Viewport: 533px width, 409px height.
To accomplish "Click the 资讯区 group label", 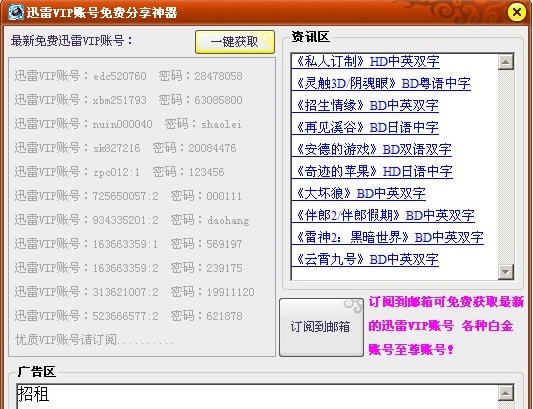I will pyautogui.click(x=311, y=37).
